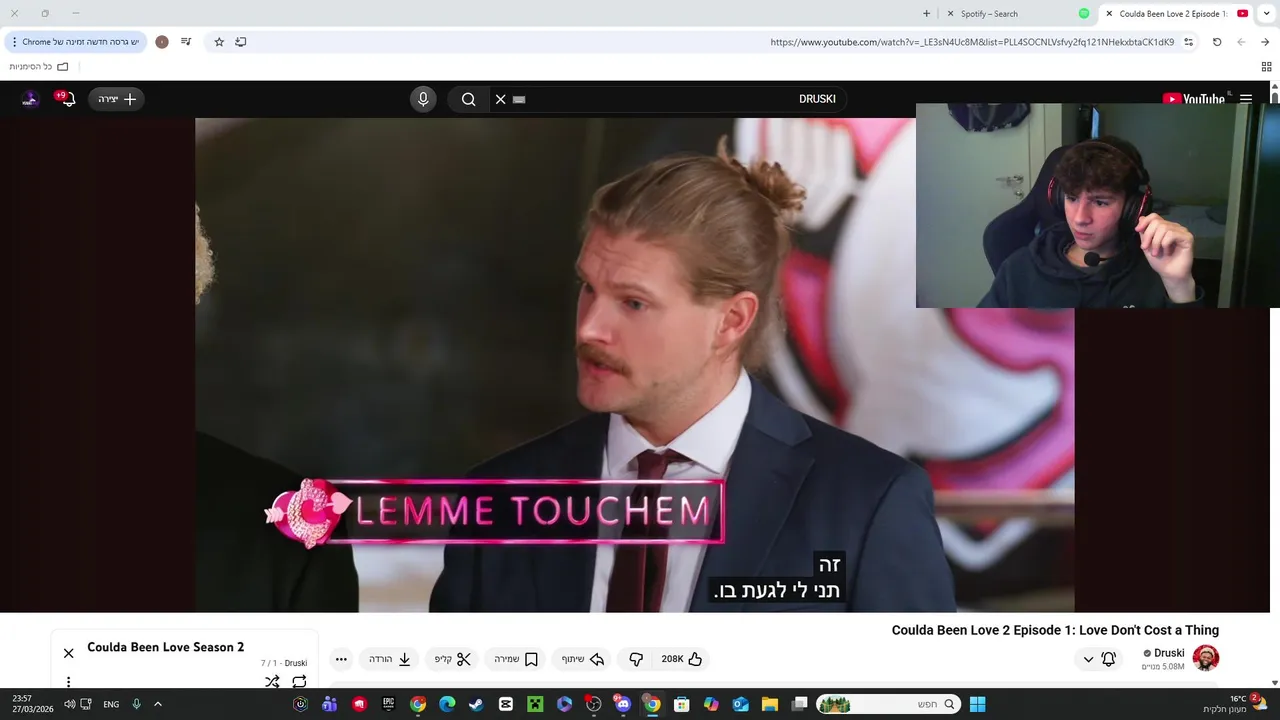
Task: Toggle playlist loop
Action: tap(299, 682)
